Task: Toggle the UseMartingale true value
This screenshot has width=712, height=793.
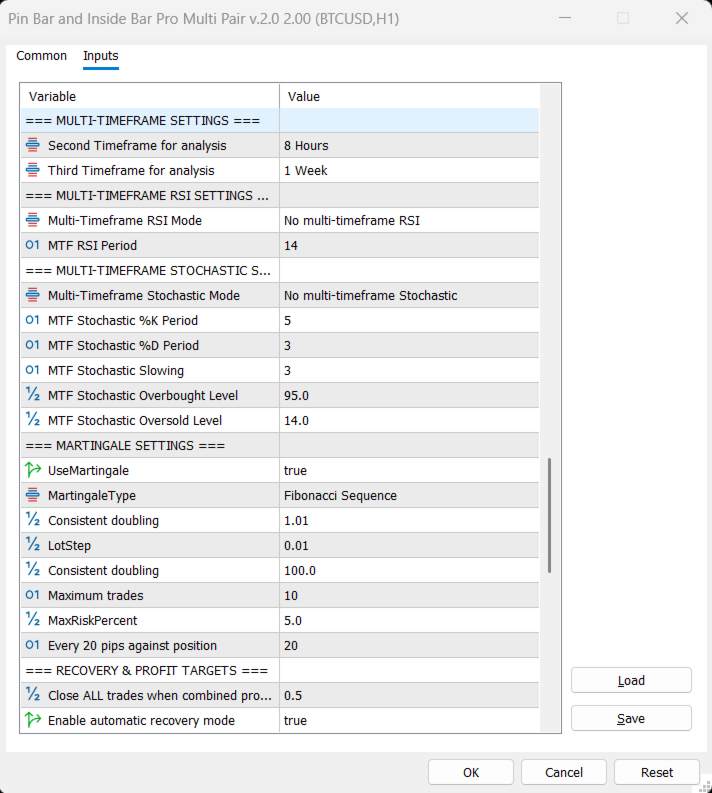Action: tap(410, 470)
